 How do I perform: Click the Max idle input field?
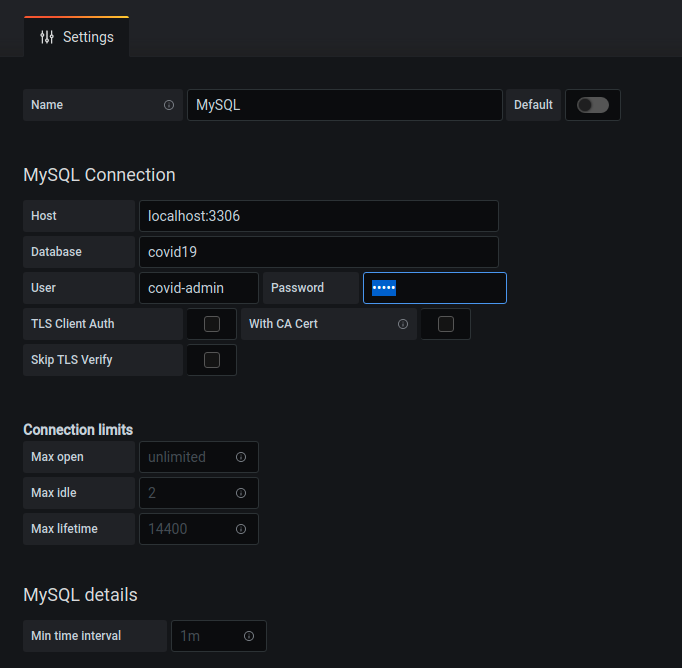185,493
